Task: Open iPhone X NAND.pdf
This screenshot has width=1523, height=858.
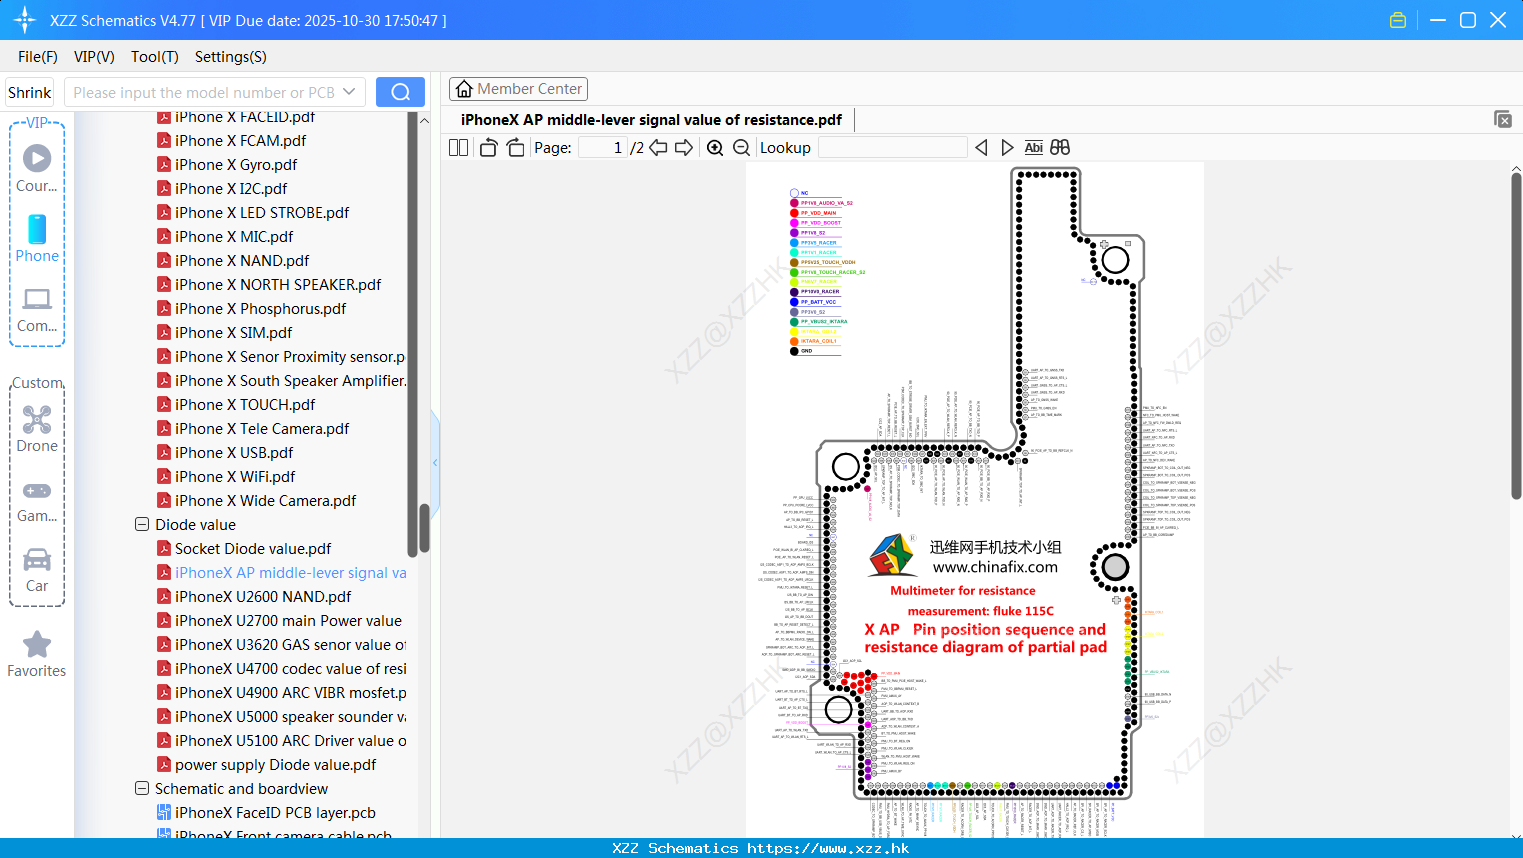Action: 242,261
